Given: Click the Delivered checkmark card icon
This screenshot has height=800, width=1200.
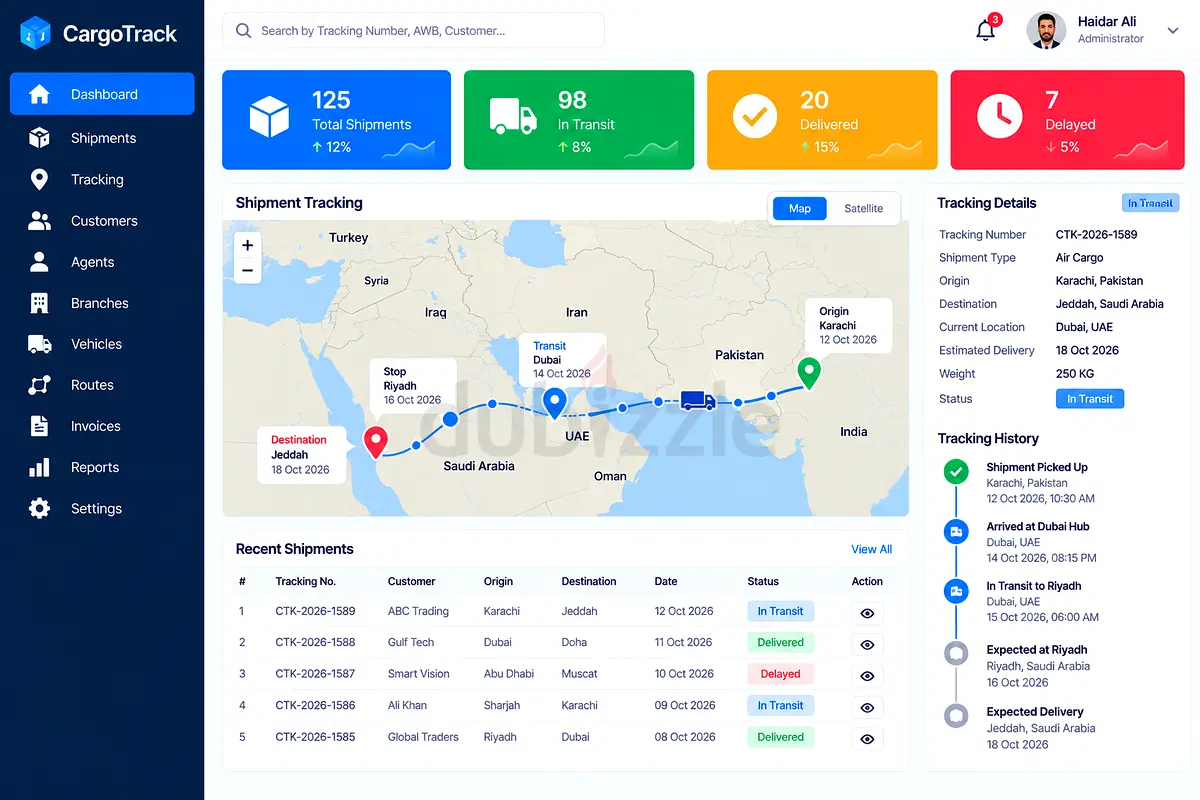Looking at the screenshot, I should click(x=755, y=116).
